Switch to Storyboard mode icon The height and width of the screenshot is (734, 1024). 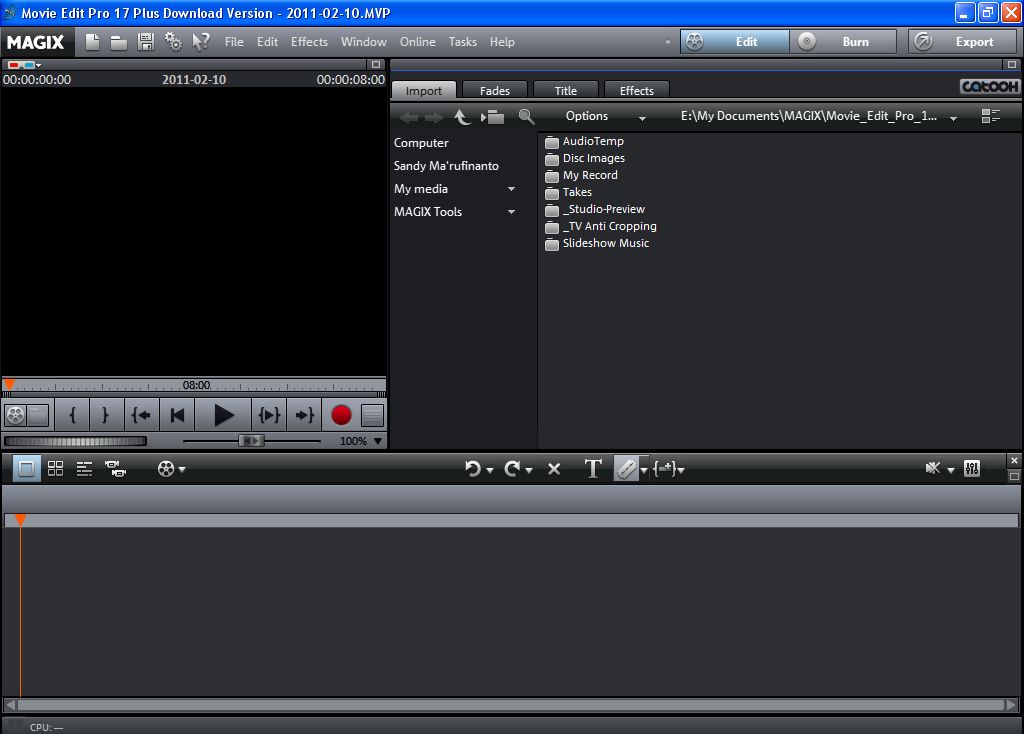point(26,468)
